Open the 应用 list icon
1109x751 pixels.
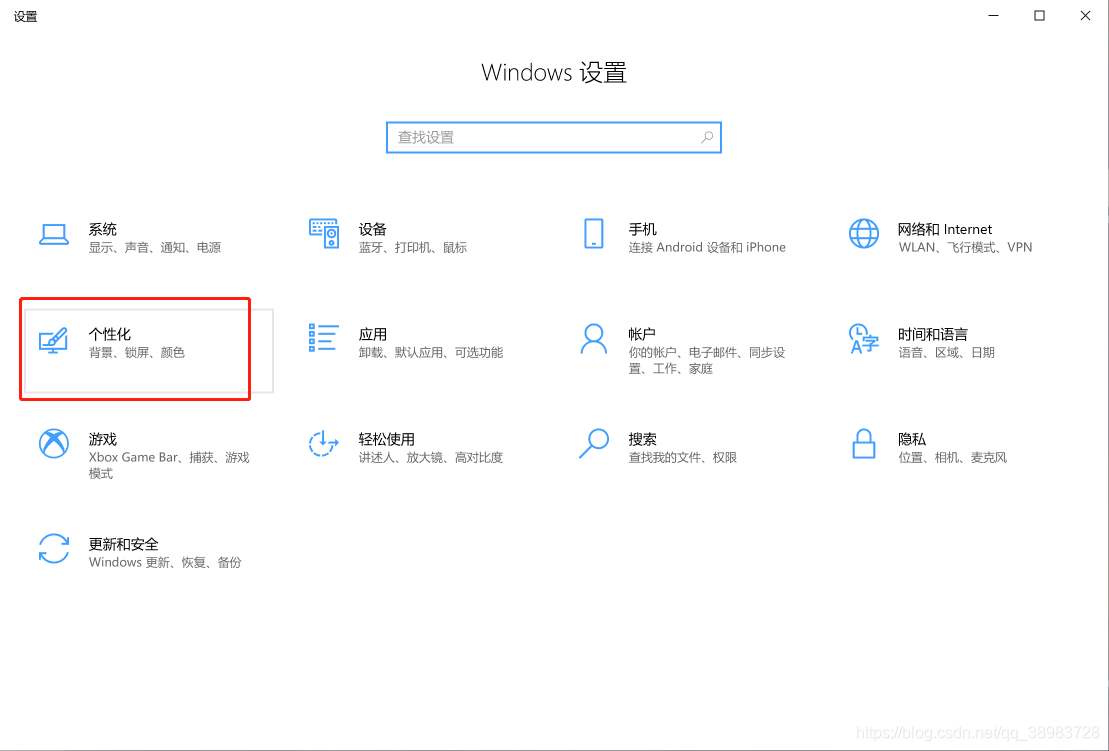[323, 338]
